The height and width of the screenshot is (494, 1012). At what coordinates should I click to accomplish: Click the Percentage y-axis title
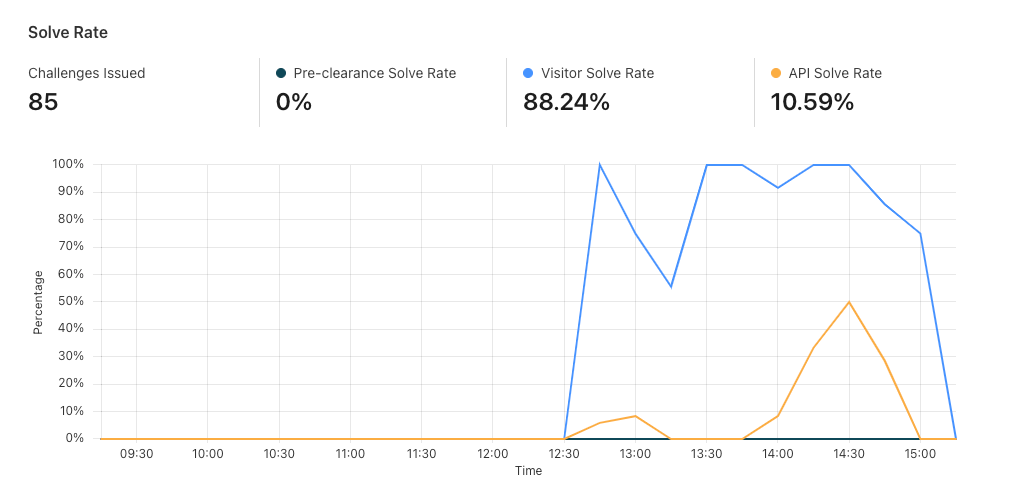(x=38, y=301)
